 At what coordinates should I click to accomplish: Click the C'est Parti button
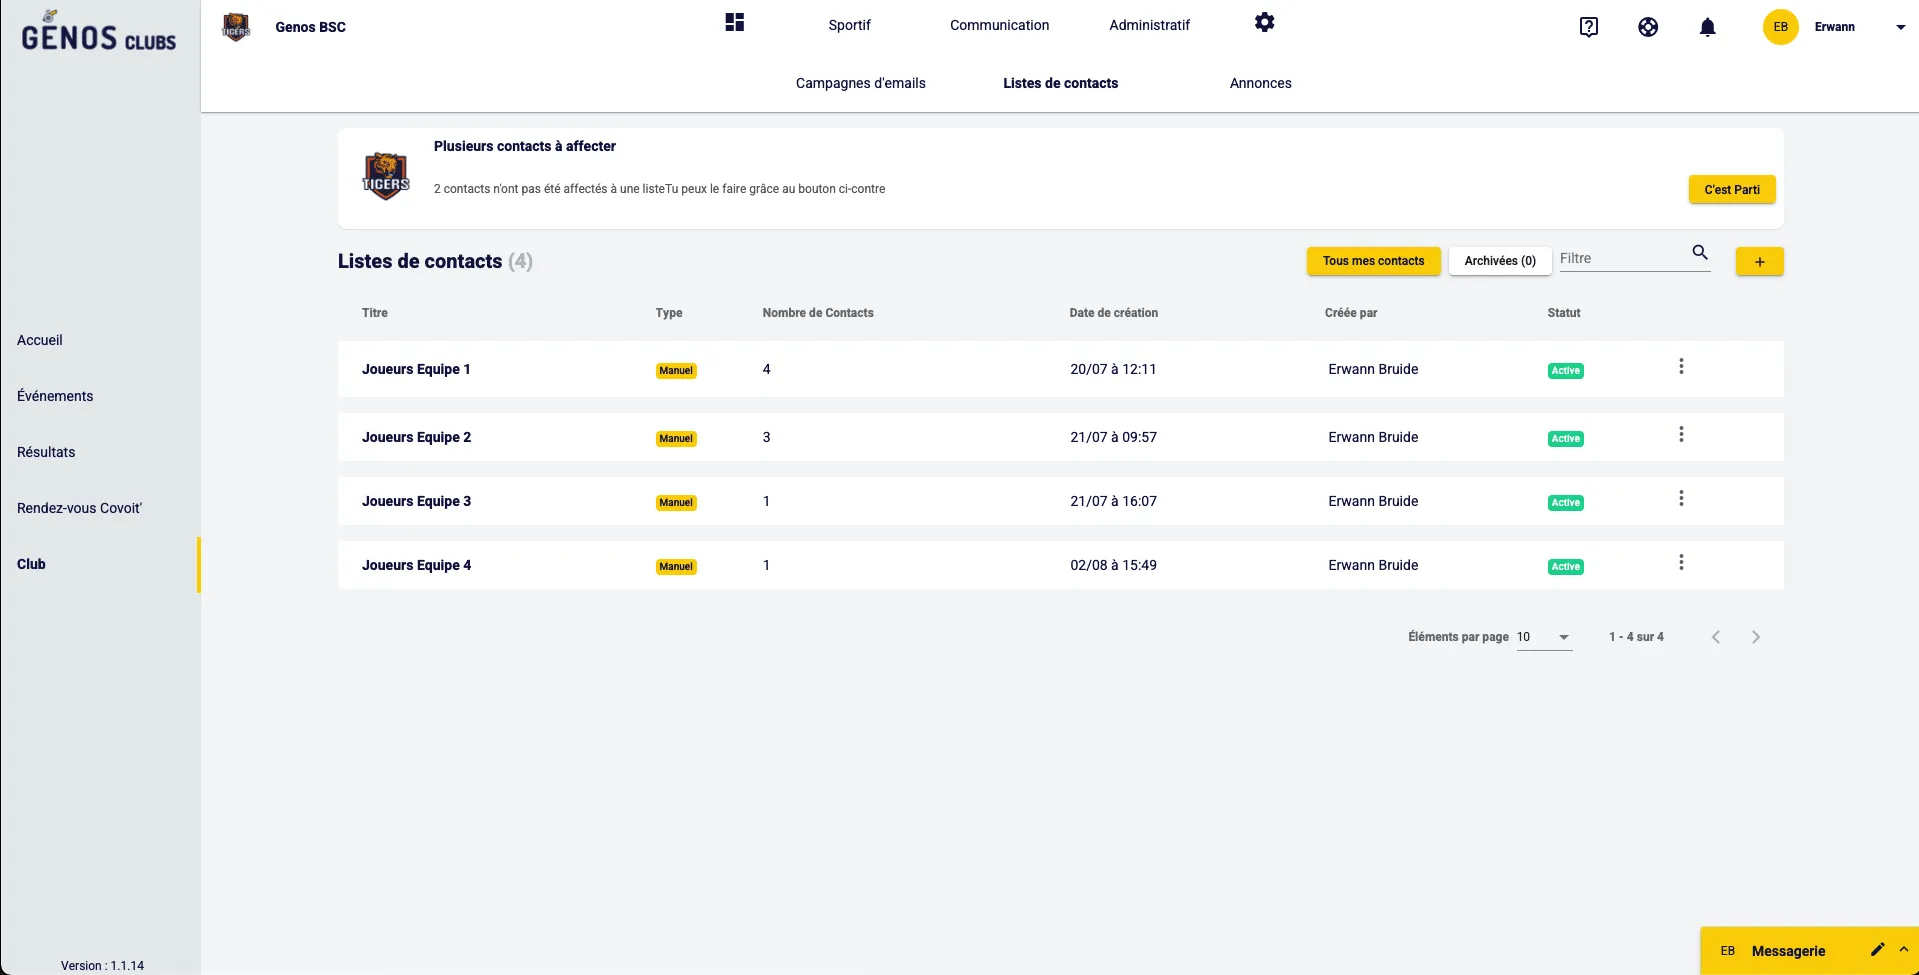pos(1731,190)
